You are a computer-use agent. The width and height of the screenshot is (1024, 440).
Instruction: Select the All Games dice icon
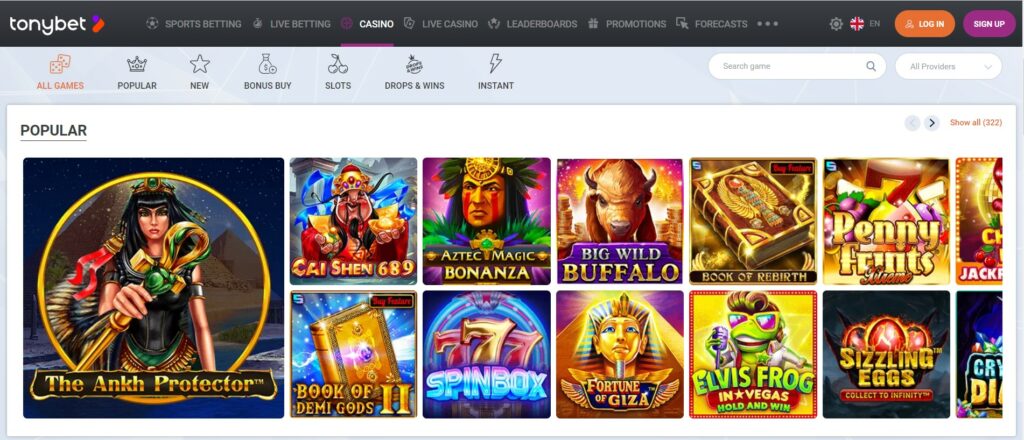pos(60,64)
